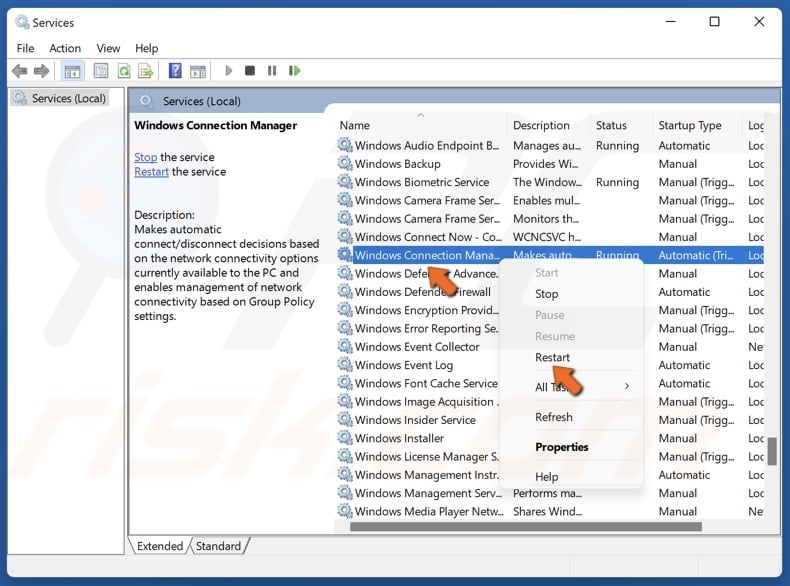Select first Windows Camera Frame Server row

(550, 201)
